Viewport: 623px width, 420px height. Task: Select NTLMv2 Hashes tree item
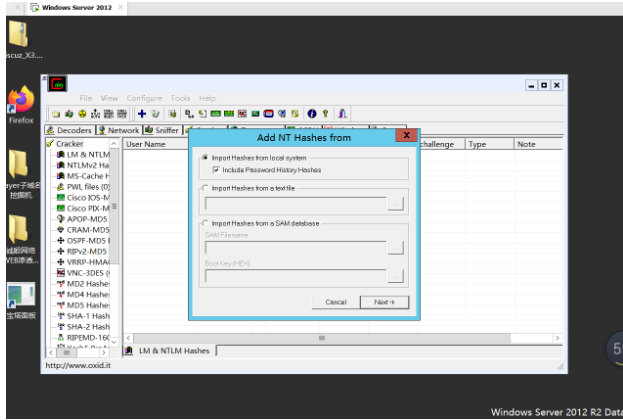(87, 165)
